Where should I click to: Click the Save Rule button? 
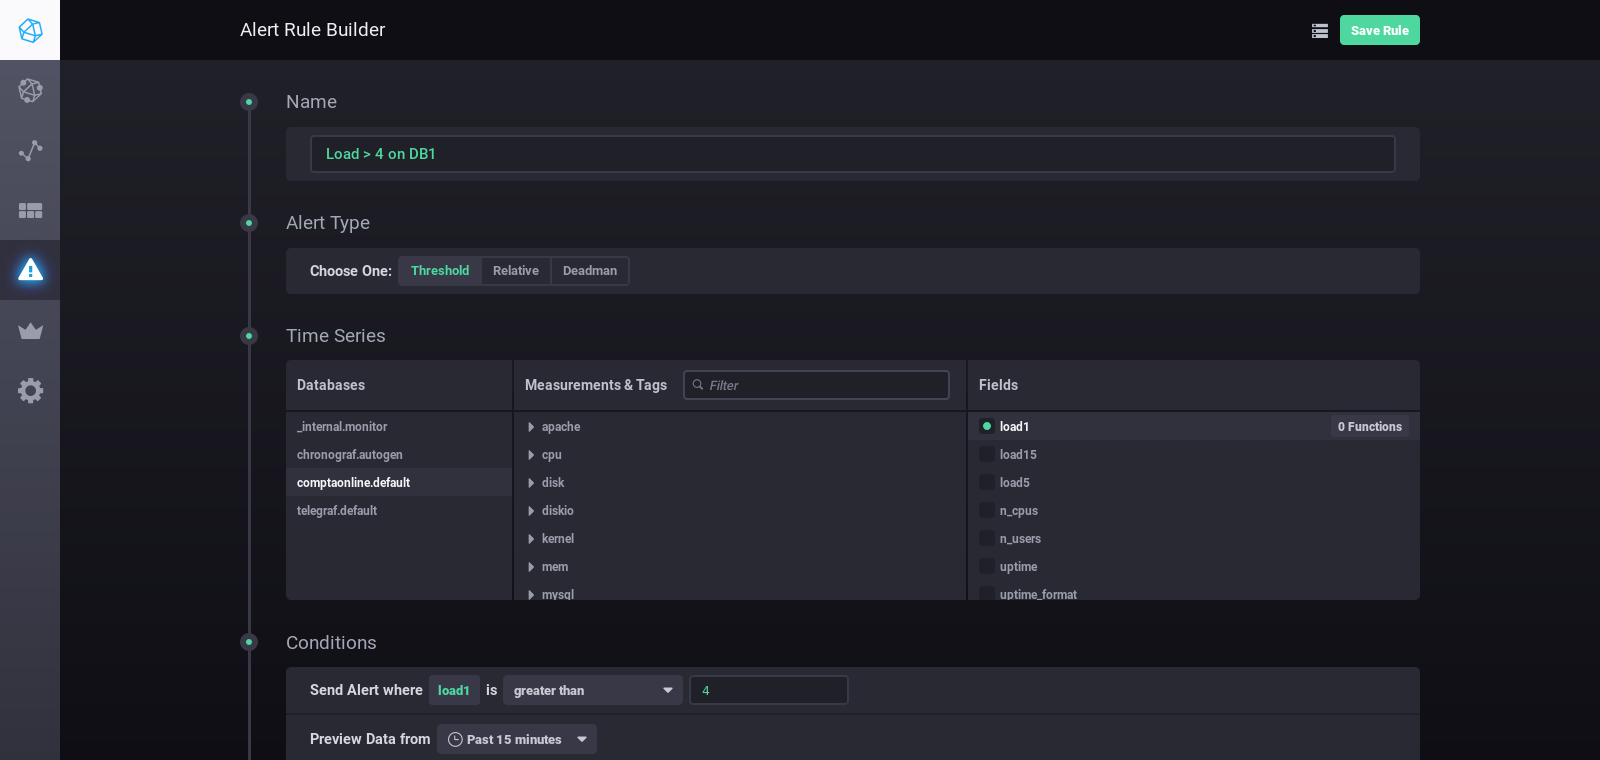pos(1379,31)
